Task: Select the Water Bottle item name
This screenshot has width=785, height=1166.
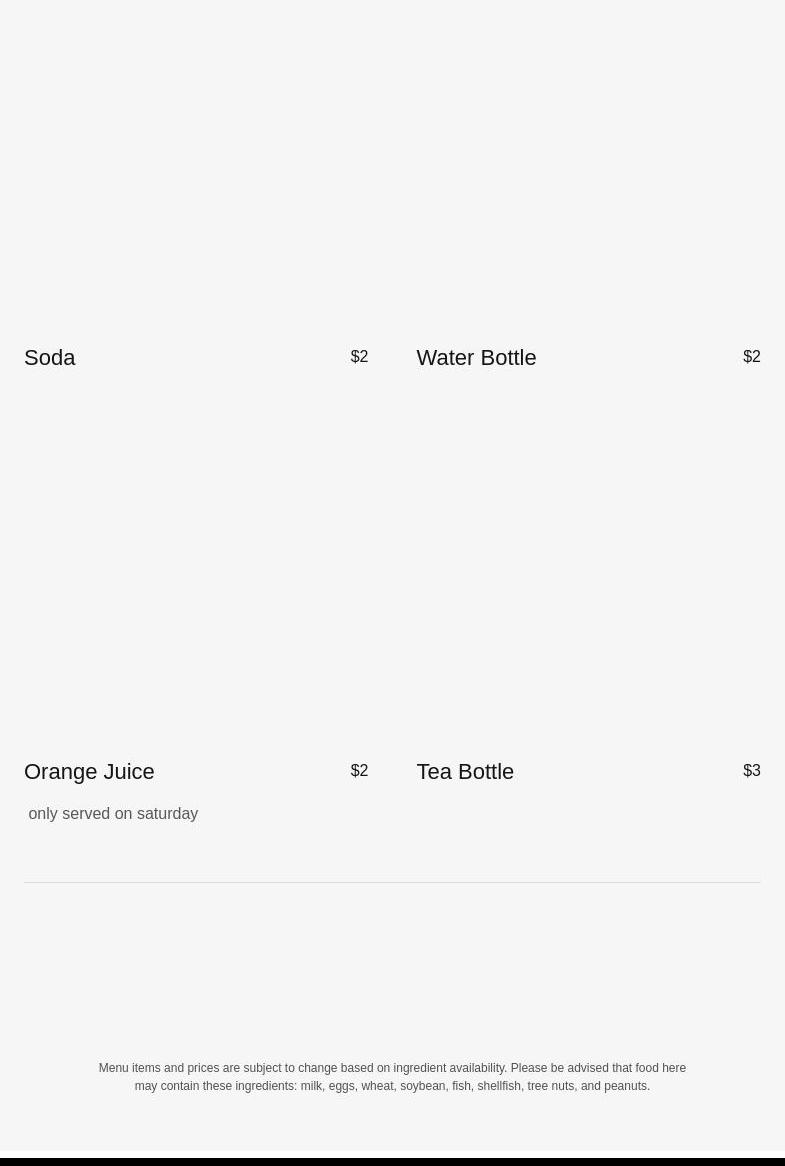Action: tap(476, 358)
